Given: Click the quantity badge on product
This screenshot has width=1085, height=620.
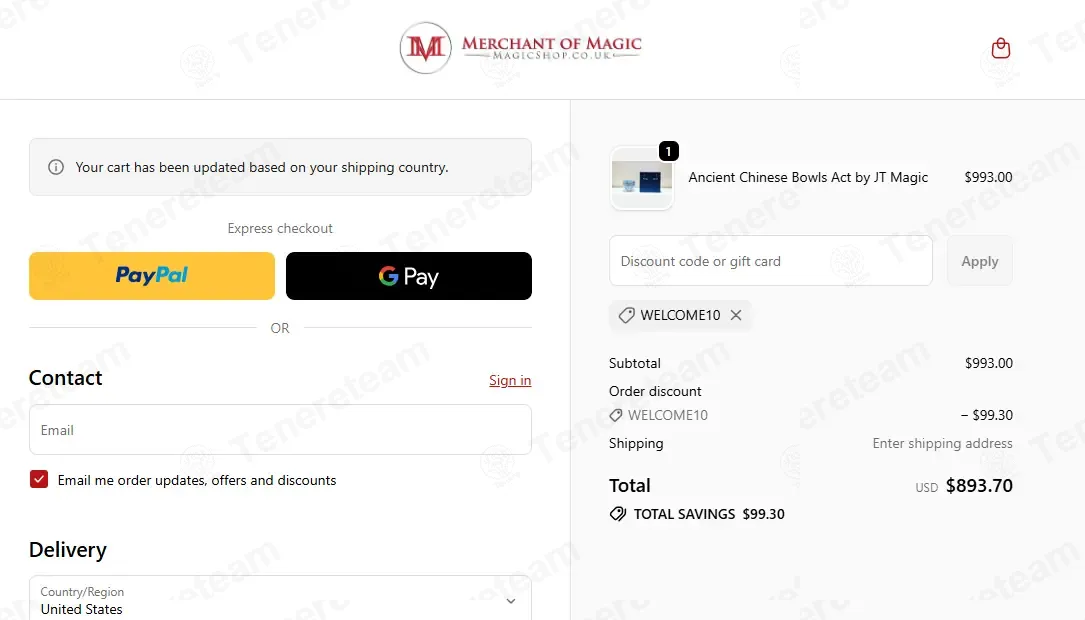Looking at the screenshot, I should pyautogui.click(x=669, y=151).
